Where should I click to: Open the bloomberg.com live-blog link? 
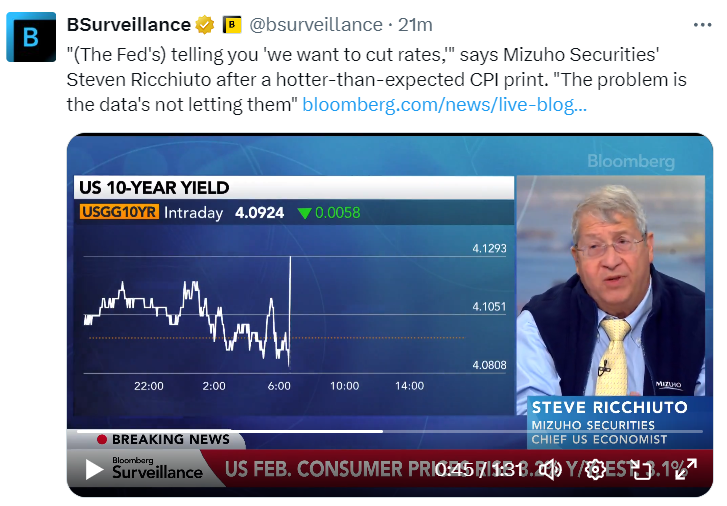[444, 104]
